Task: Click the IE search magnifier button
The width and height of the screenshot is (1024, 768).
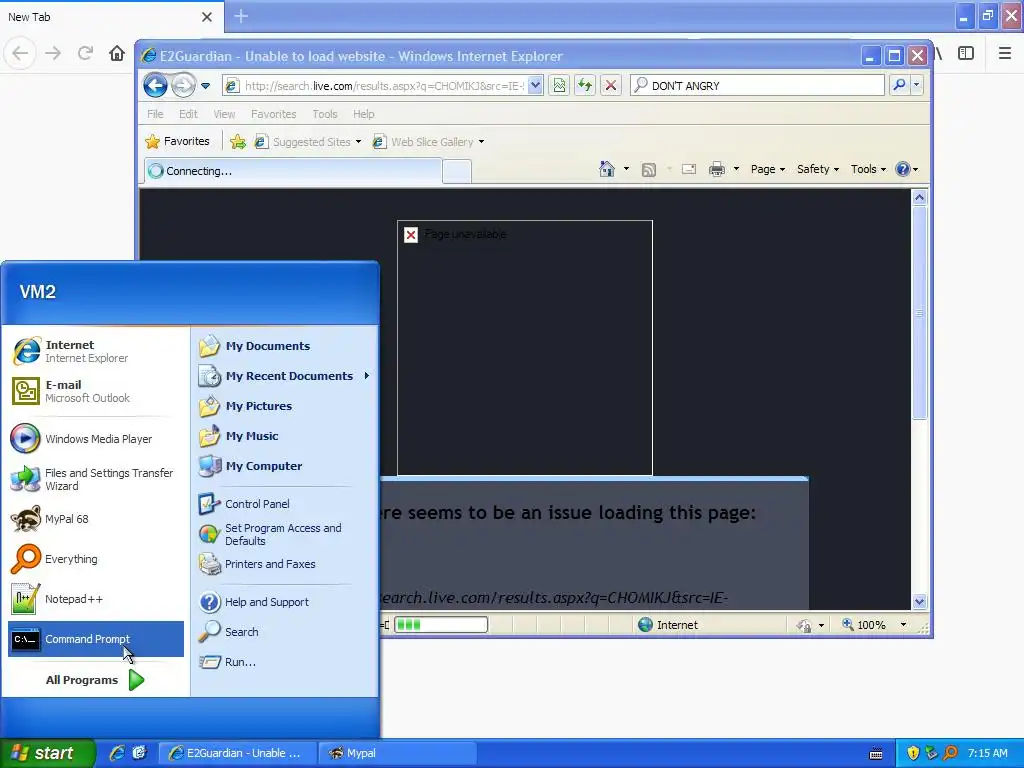Action: pyautogui.click(x=899, y=85)
